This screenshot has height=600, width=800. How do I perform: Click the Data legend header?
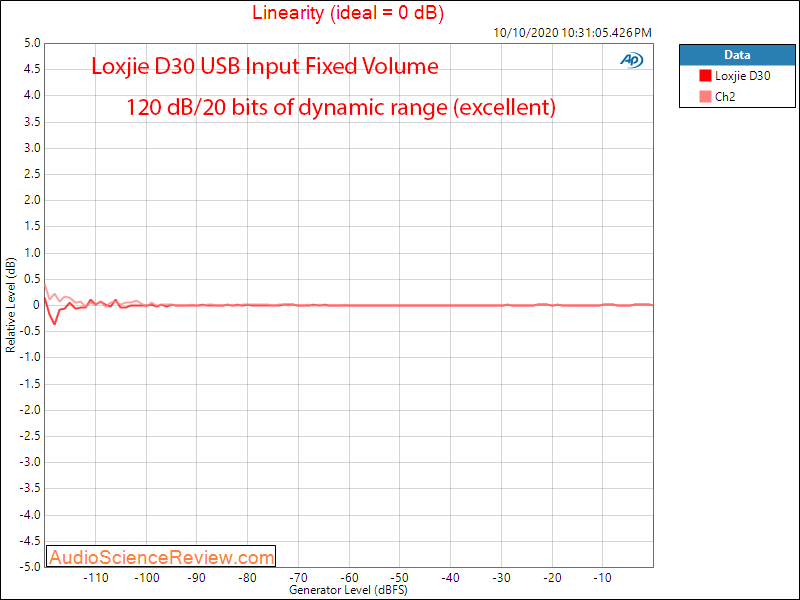[x=737, y=55]
